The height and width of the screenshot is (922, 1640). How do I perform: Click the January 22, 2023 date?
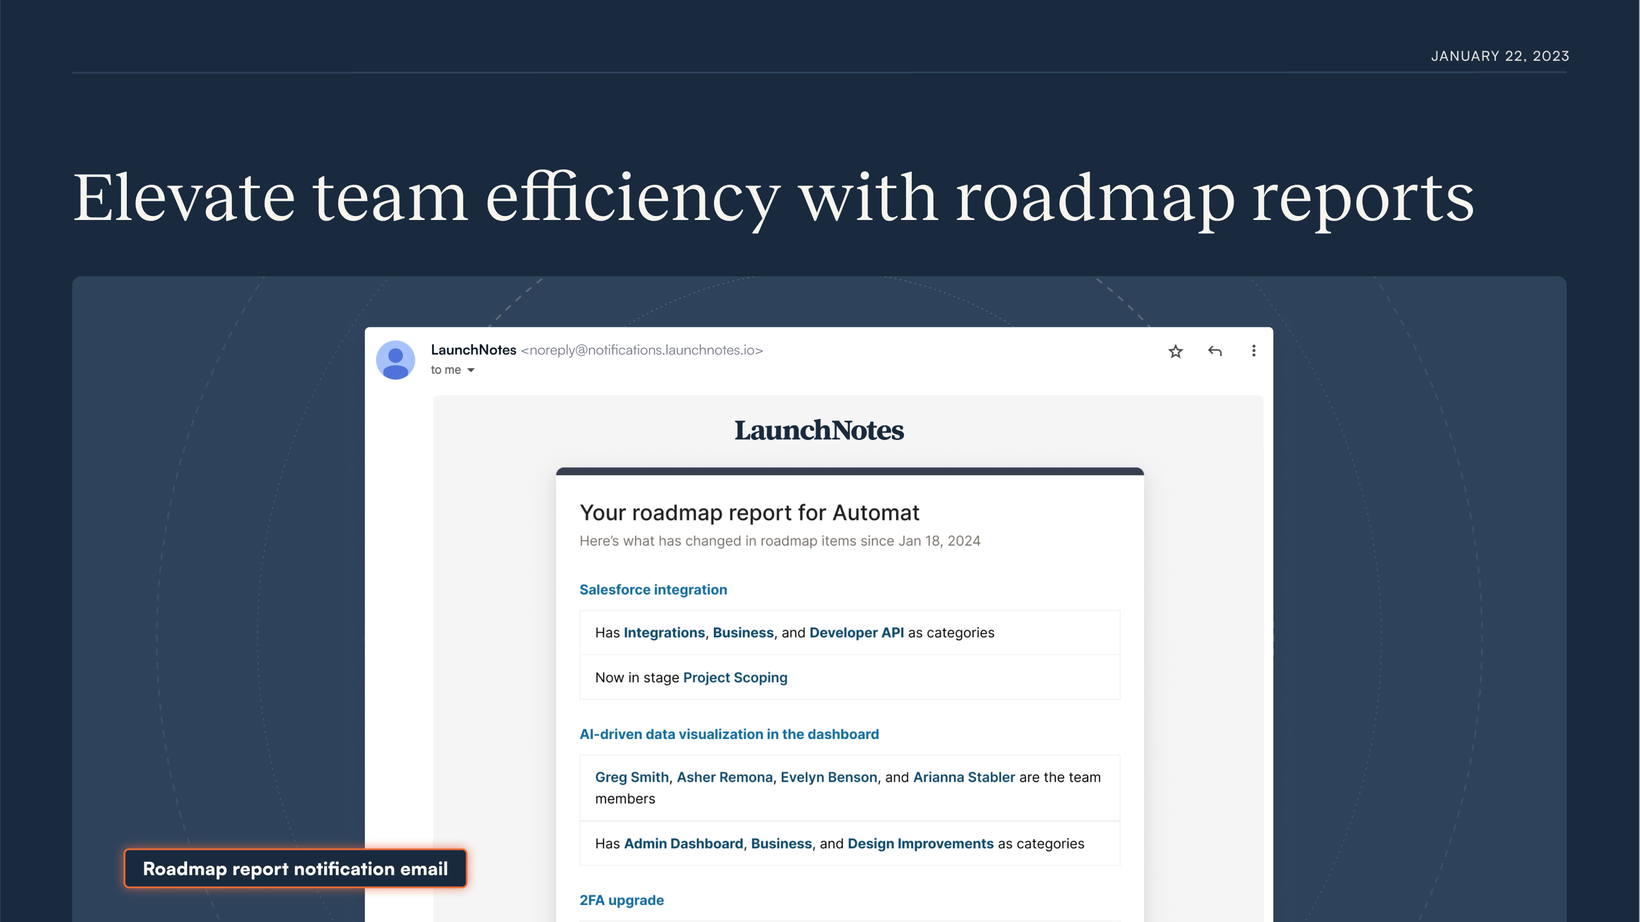click(1500, 56)
